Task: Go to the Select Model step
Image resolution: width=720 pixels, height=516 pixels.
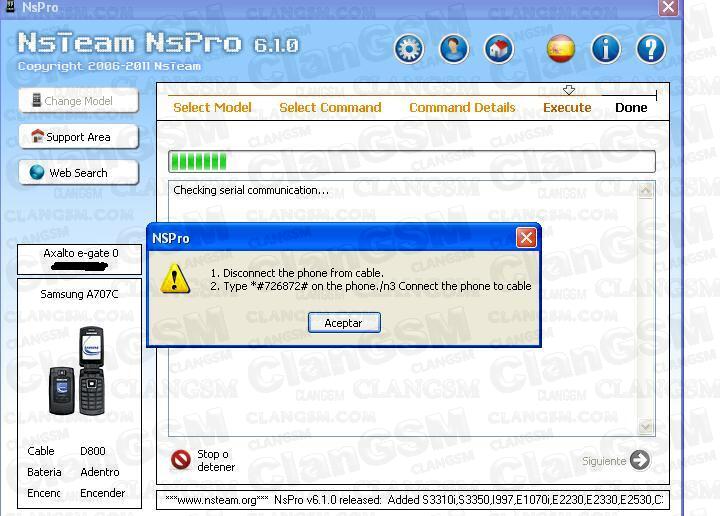Action: (x=212, y=107)
